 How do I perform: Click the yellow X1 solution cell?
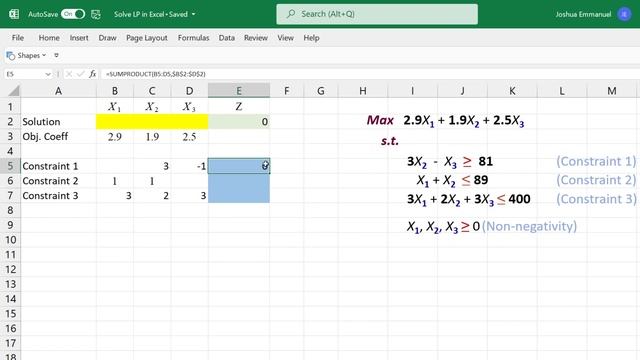coord(115,122)
